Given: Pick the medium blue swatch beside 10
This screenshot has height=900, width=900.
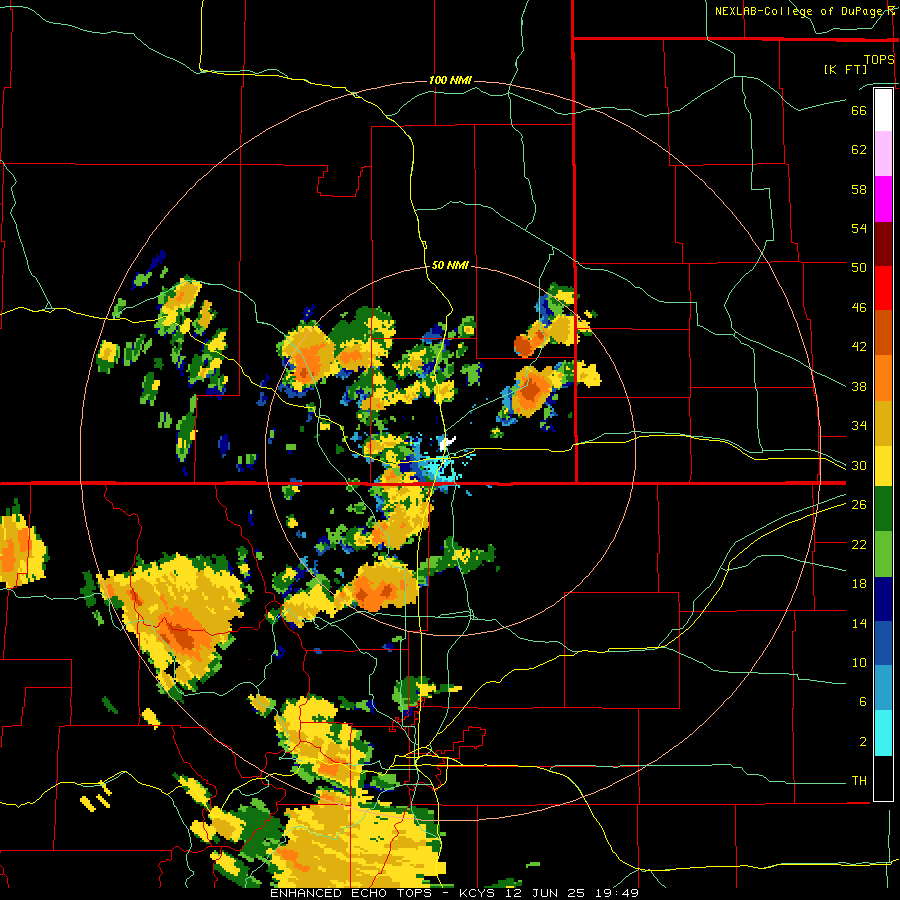Looking at the screenshot, I should point(883,643).
